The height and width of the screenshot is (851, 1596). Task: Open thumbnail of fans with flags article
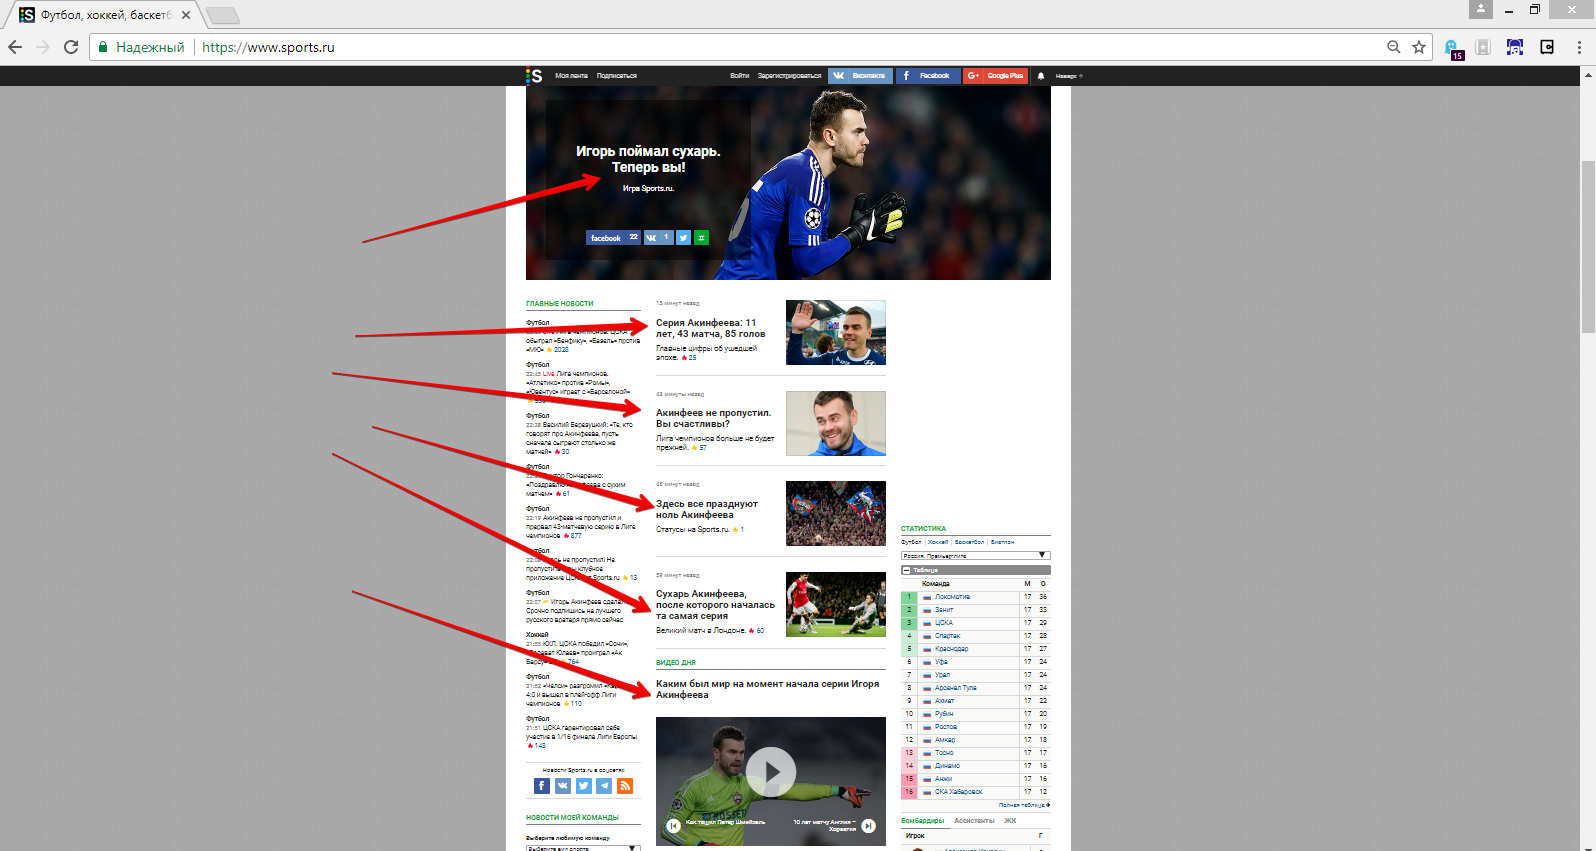coord(835,513)
